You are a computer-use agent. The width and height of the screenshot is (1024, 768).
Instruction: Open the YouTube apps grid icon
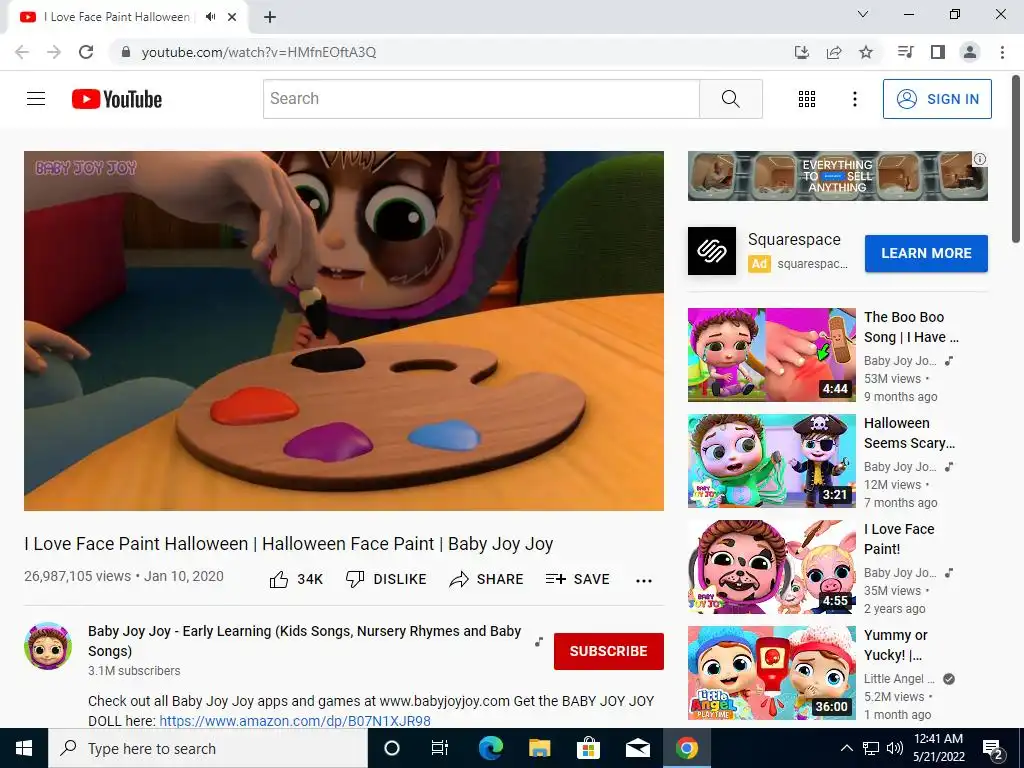[x=807, y=99]
